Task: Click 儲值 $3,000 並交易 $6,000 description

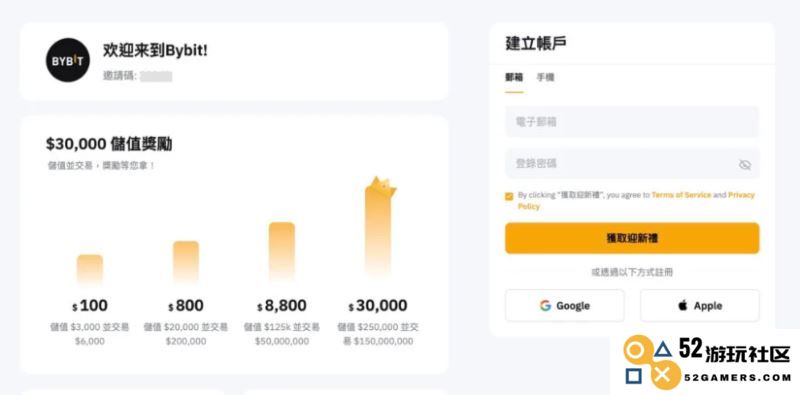Action: click(x=90, y=334)
